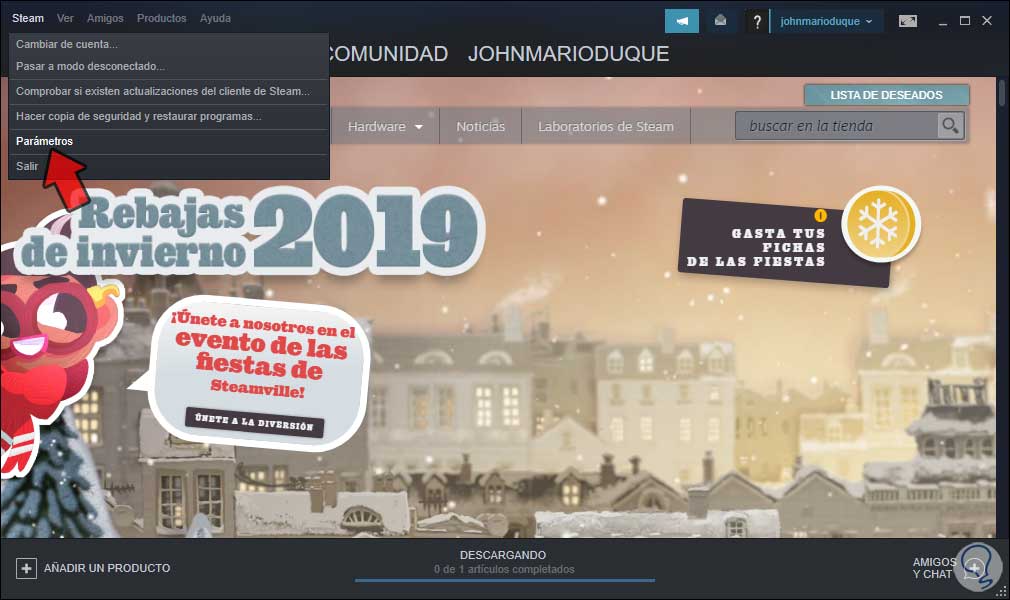Click the 0 de 1 artículos completados text
The image size is (1010, 600).
coord(504,570)
